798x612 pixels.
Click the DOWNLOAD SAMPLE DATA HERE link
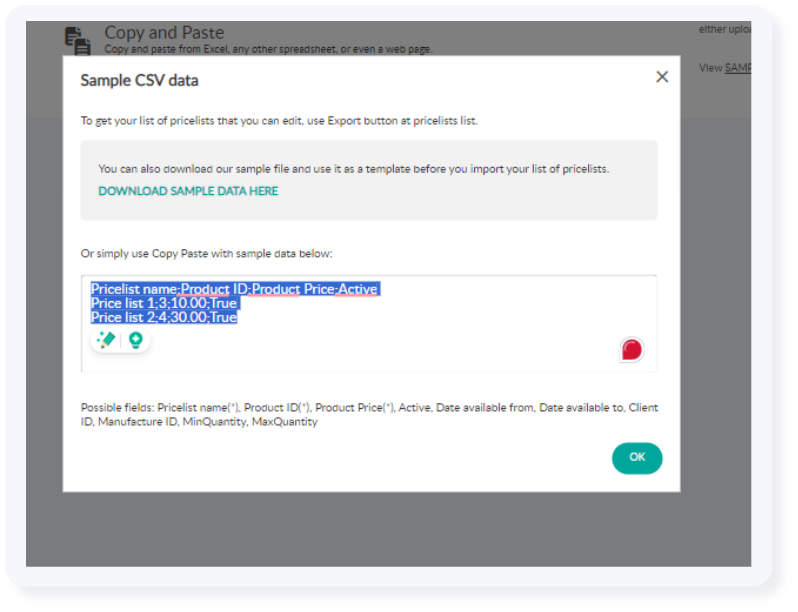click(188, 191)
